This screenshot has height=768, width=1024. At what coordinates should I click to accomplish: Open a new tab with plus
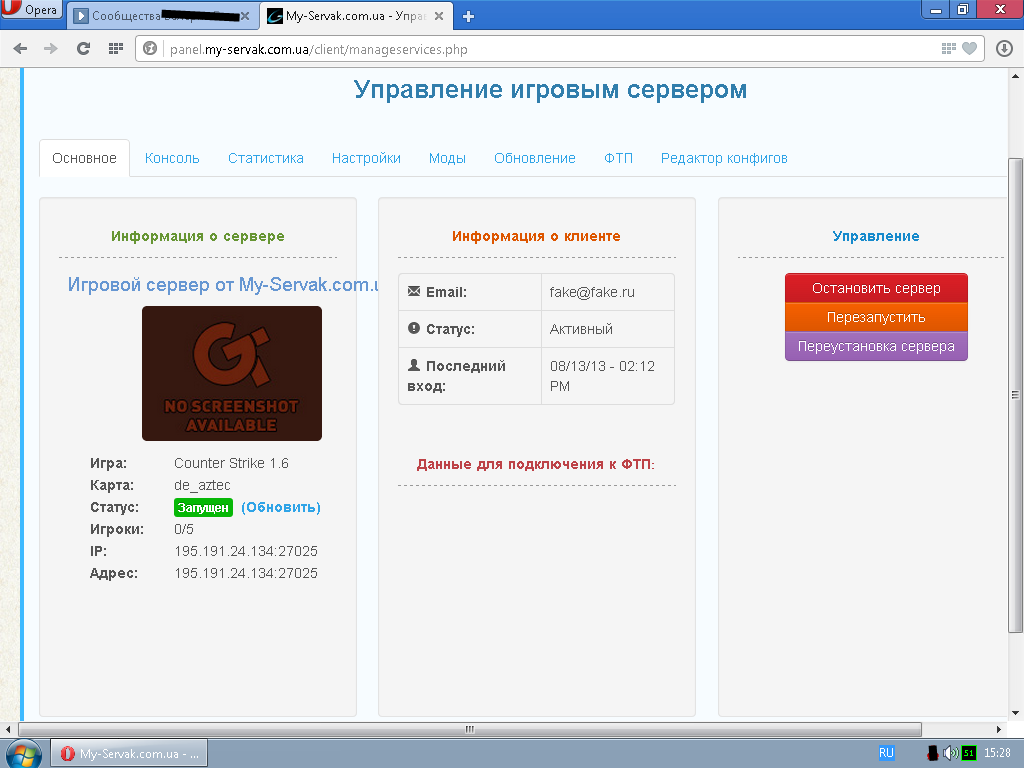(x=468, y=16)
